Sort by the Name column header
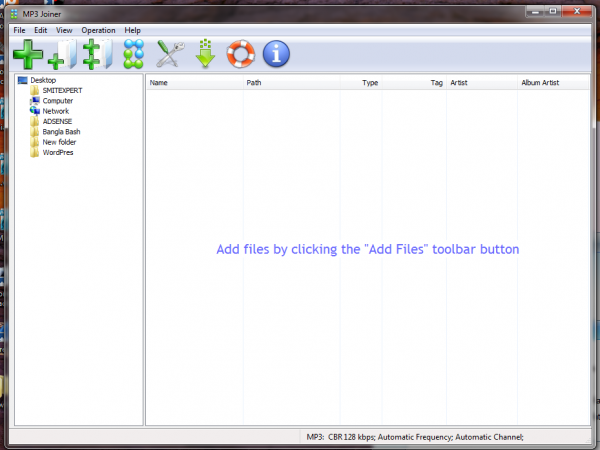Screen dimensions: 600x450 tap(195, 83)
